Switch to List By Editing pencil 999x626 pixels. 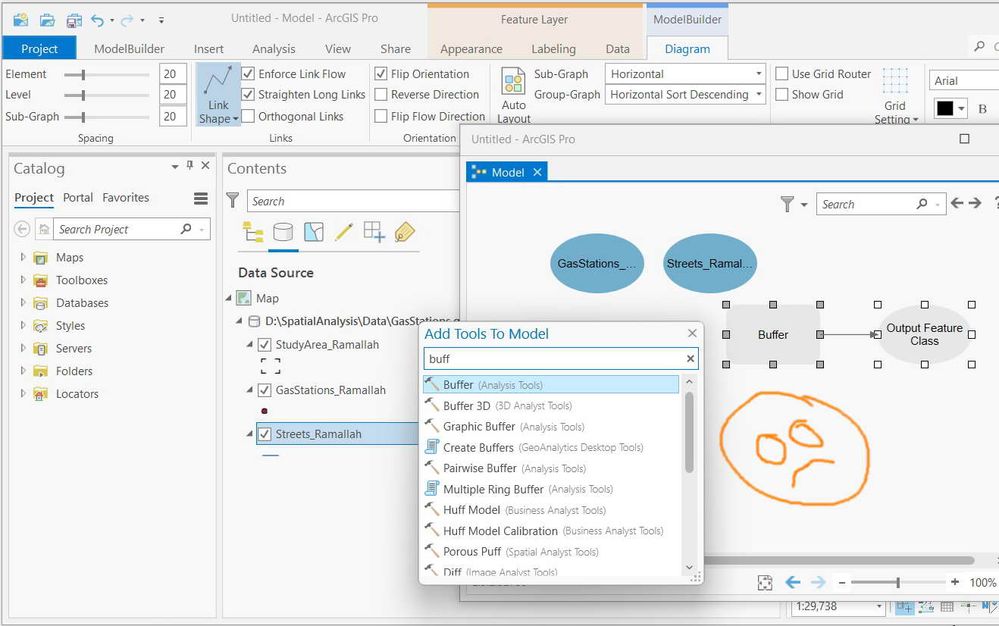(344, 232)
